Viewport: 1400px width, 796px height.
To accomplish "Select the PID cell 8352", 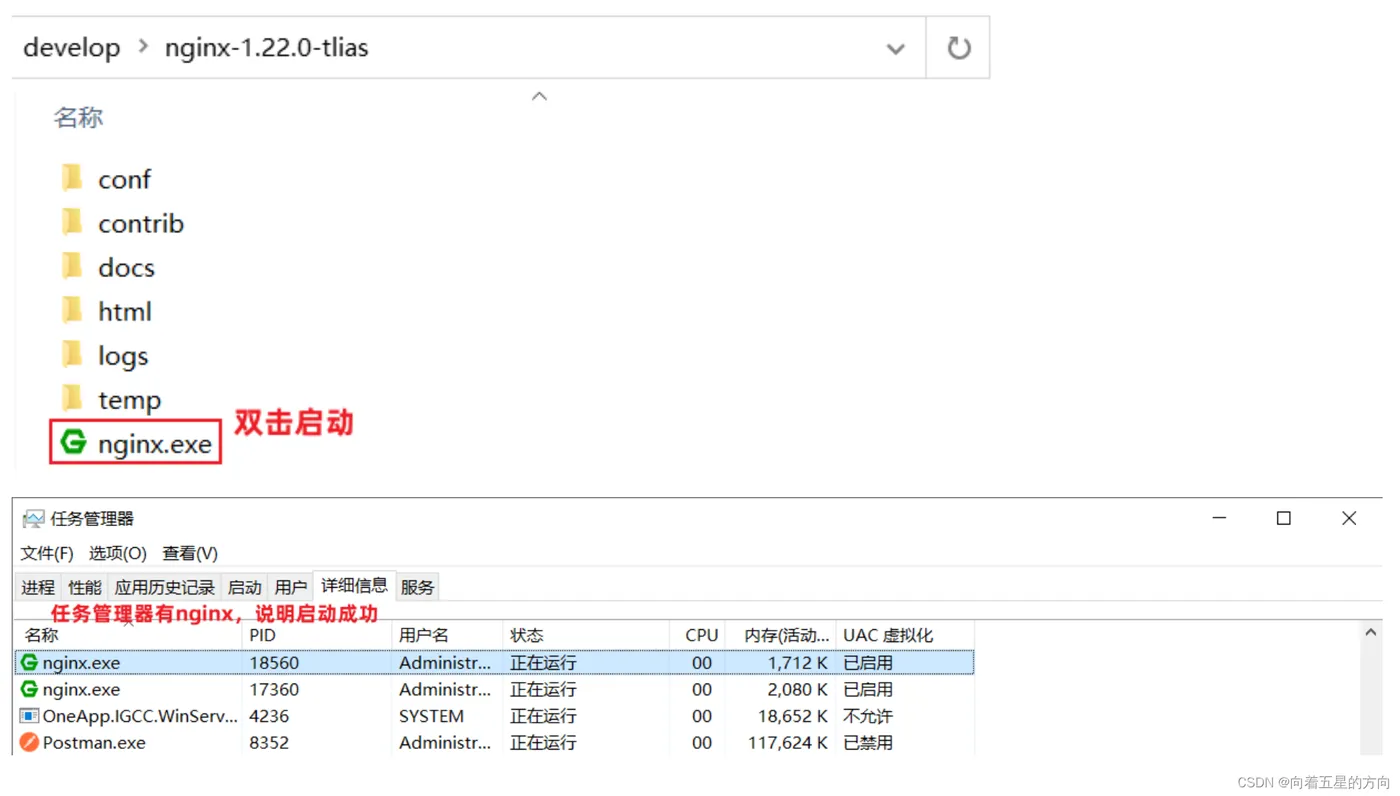I will coord(269,742).
